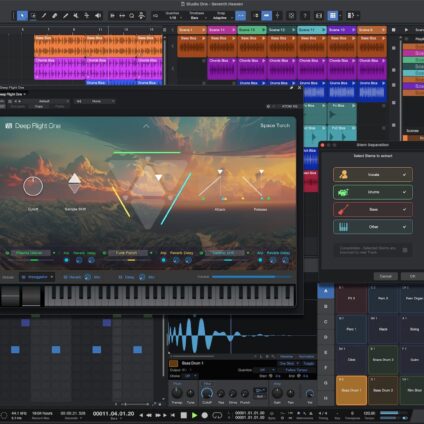Click Cancel in Stem Separation dialog

[x=386, y=276]
